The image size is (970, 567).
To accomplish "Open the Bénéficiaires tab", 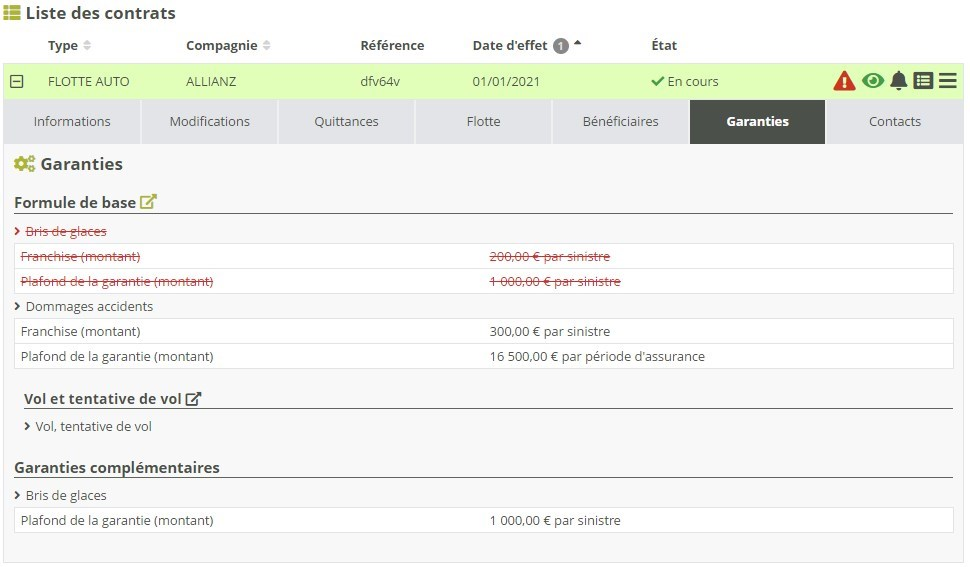I will click(x=620, y=122).
